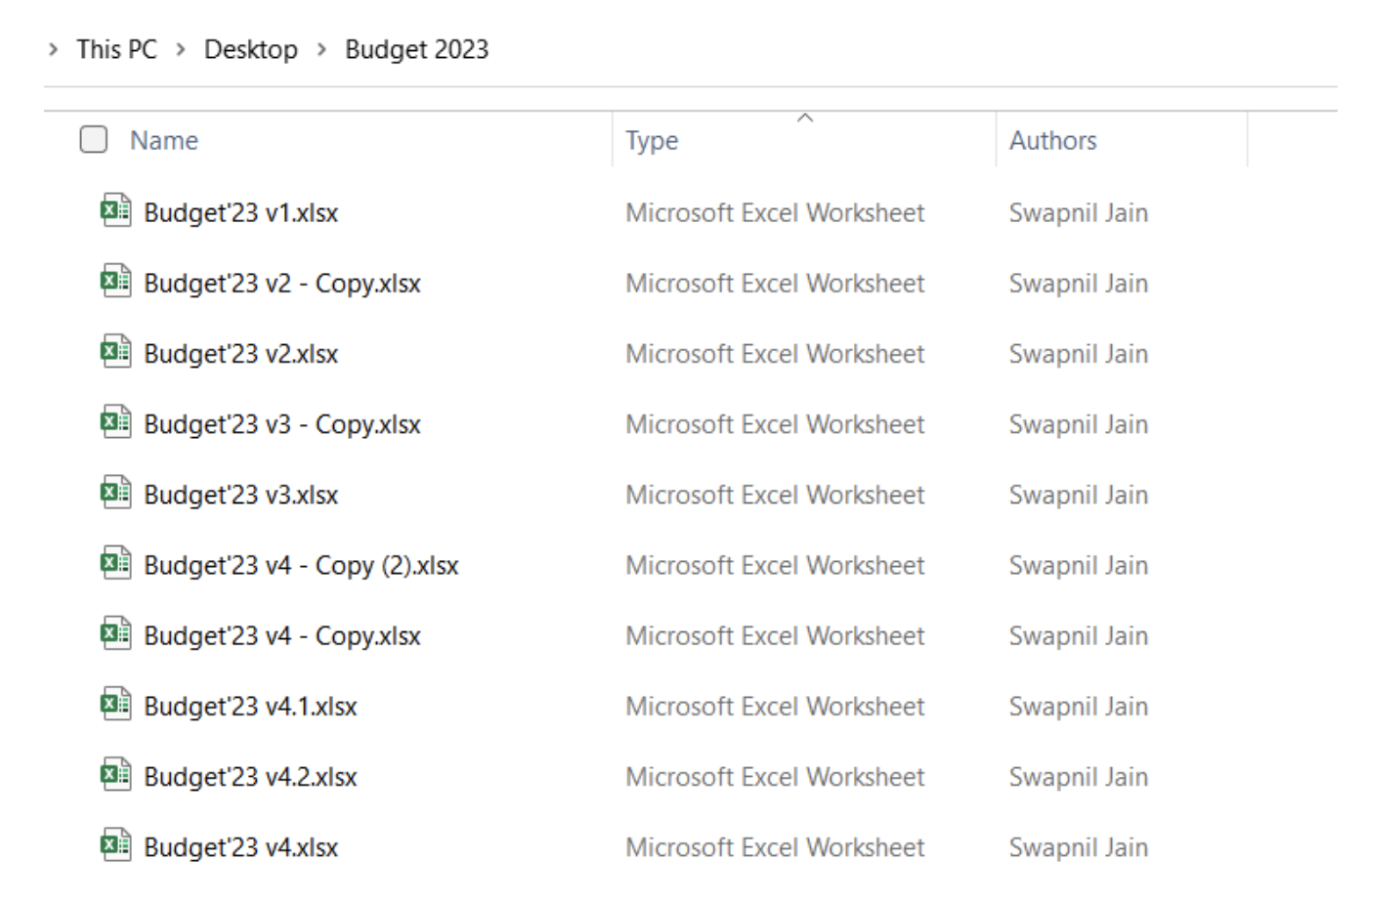Viewport: 1390px width, 916px height.
Task: Select file name Budget'23 v2 - Copy.xlsx
Action: click(282, 284)
